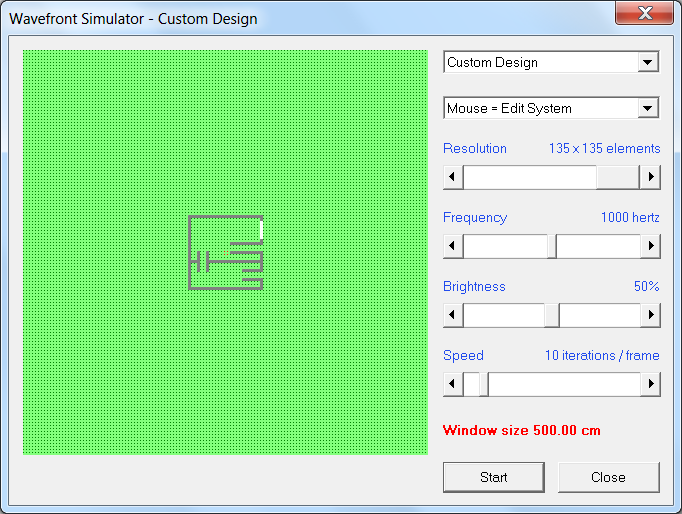The width and height of the screenshot is (682, 514).
Task: Decrease Brightness with the left arrow
Action: tap(453, 314)
